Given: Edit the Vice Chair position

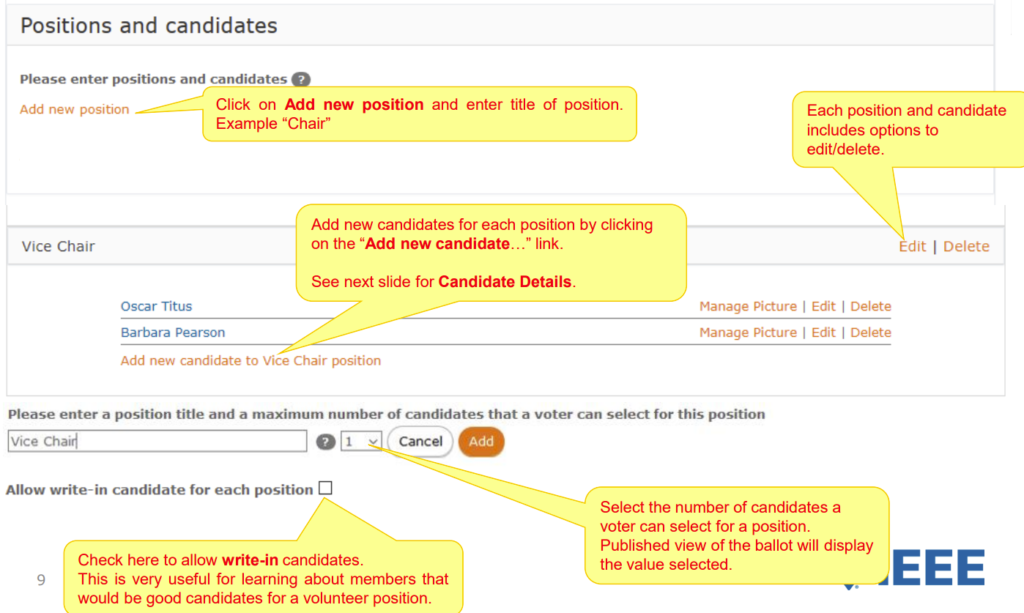Looking at the screenshot, I should (912, 245).
